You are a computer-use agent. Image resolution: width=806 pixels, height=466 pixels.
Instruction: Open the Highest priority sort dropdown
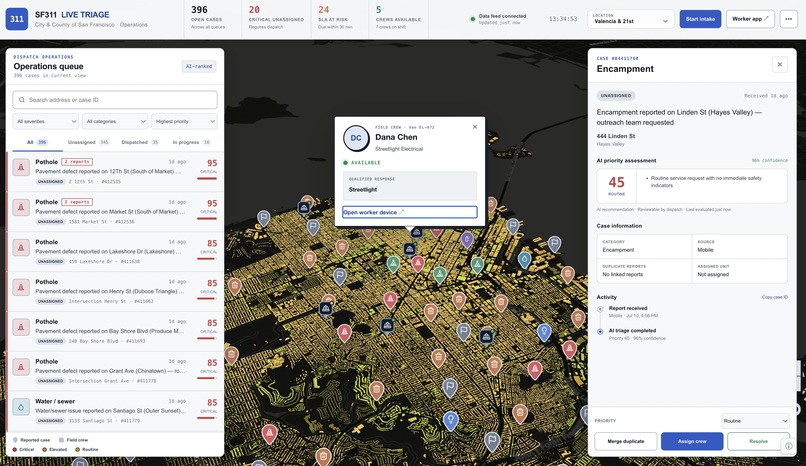click(184, 121)
